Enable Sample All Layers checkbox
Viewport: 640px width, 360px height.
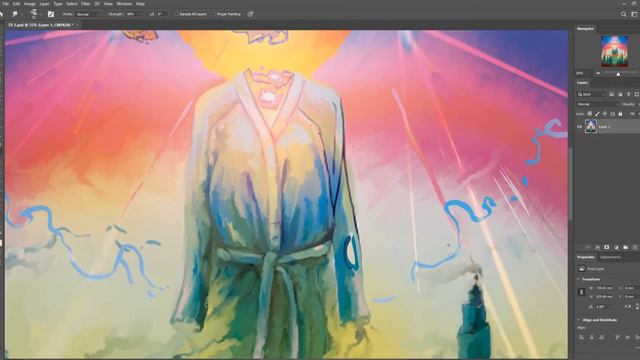[177, 14]
